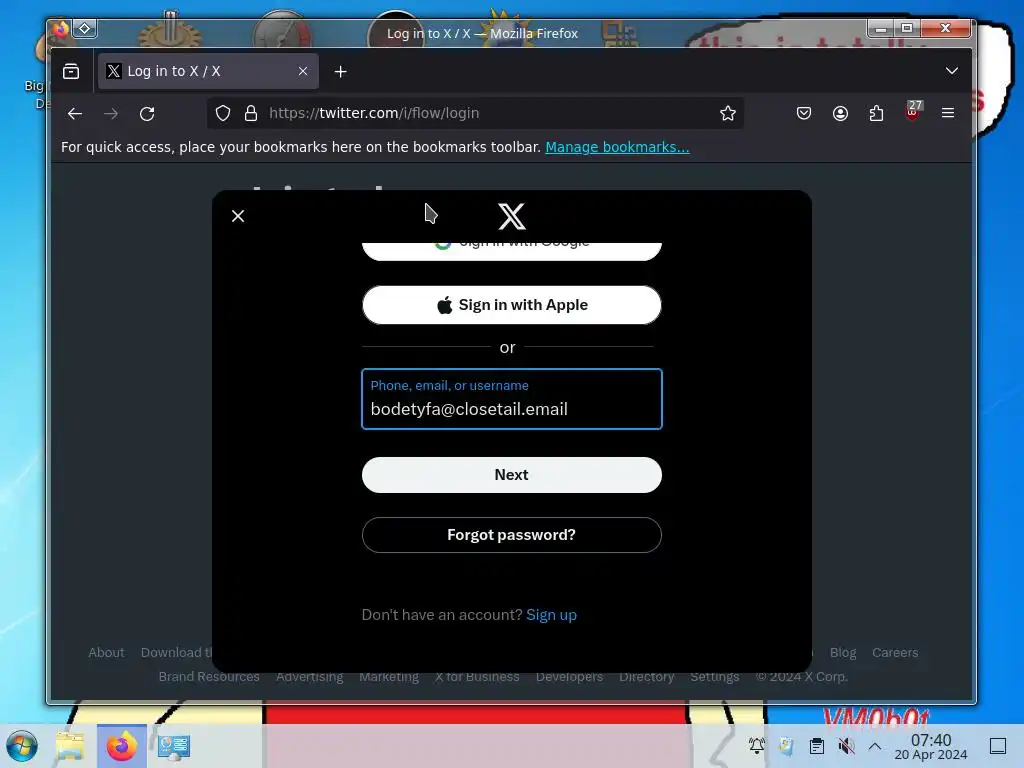This screenshot has width=1024, height=768.
Task: Sign in with Apple
Action: (512, 305)
